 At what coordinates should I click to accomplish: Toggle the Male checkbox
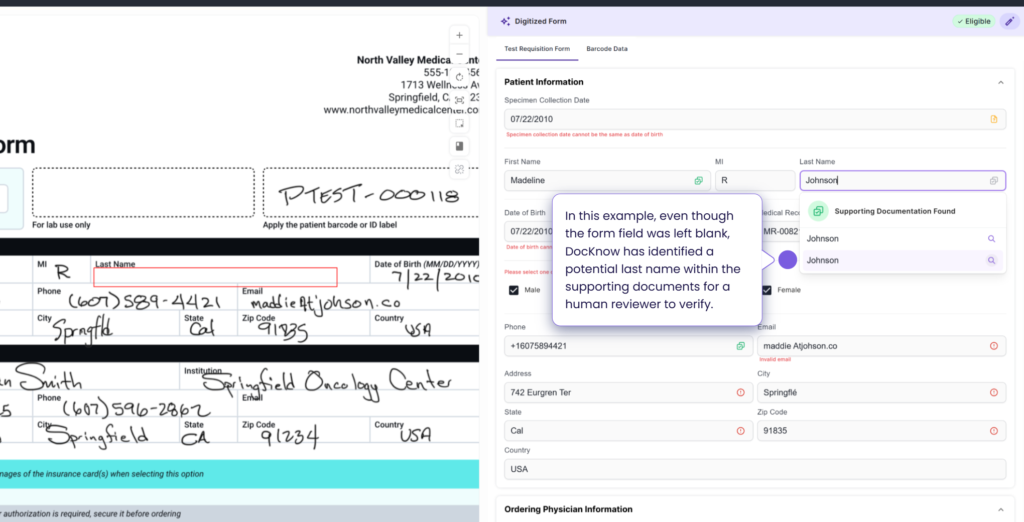(514, 290)
